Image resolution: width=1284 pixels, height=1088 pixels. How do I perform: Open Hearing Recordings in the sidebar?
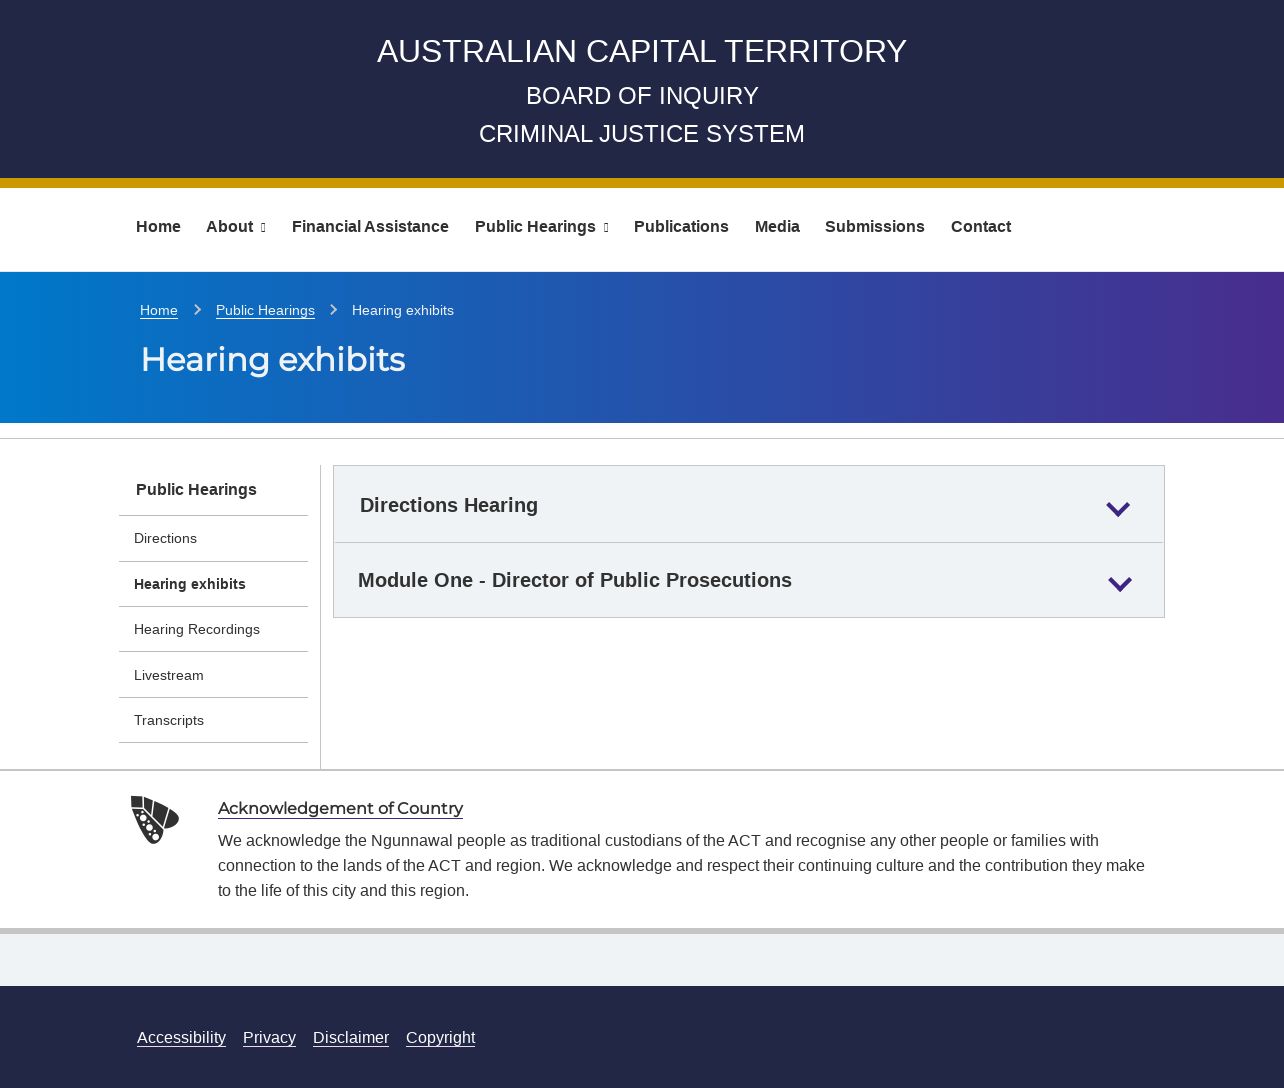coord(197,629)
